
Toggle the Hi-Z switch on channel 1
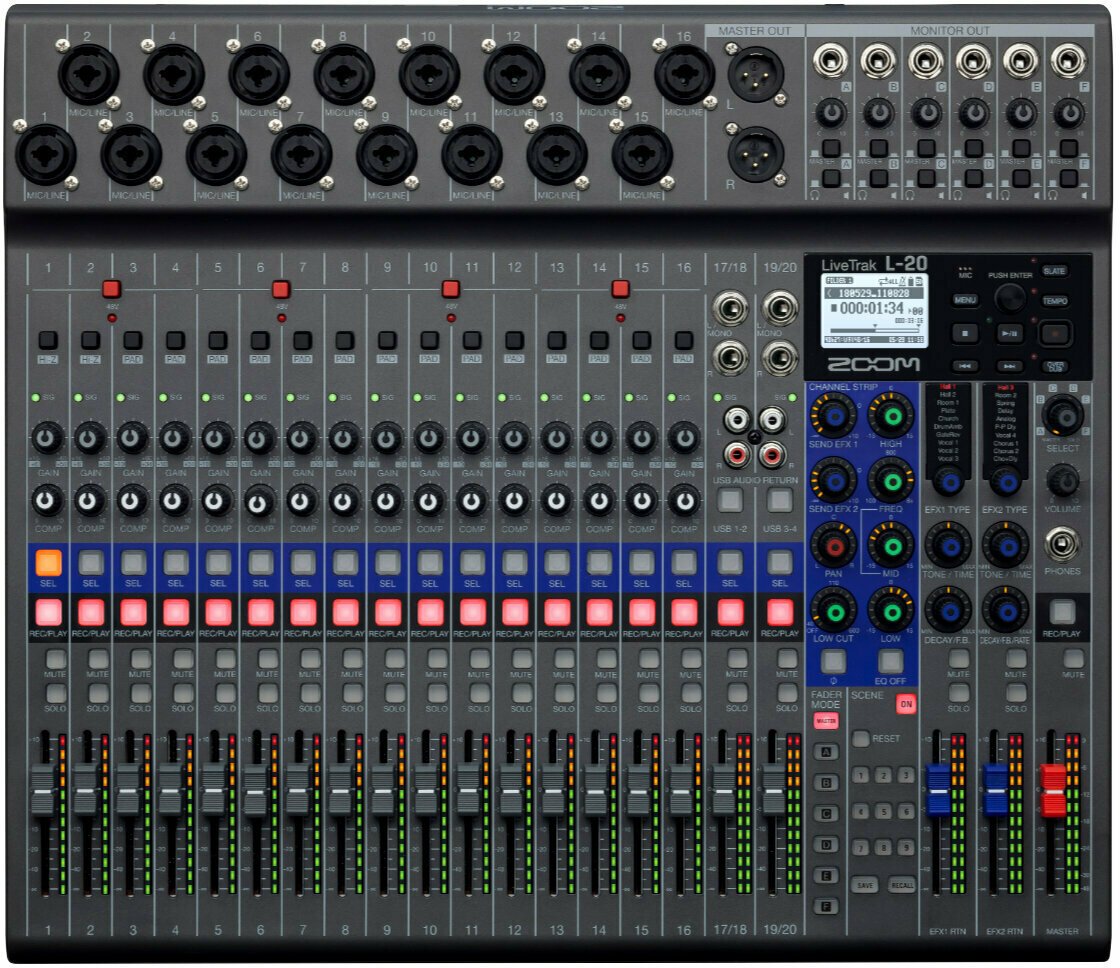pos(47,340)
